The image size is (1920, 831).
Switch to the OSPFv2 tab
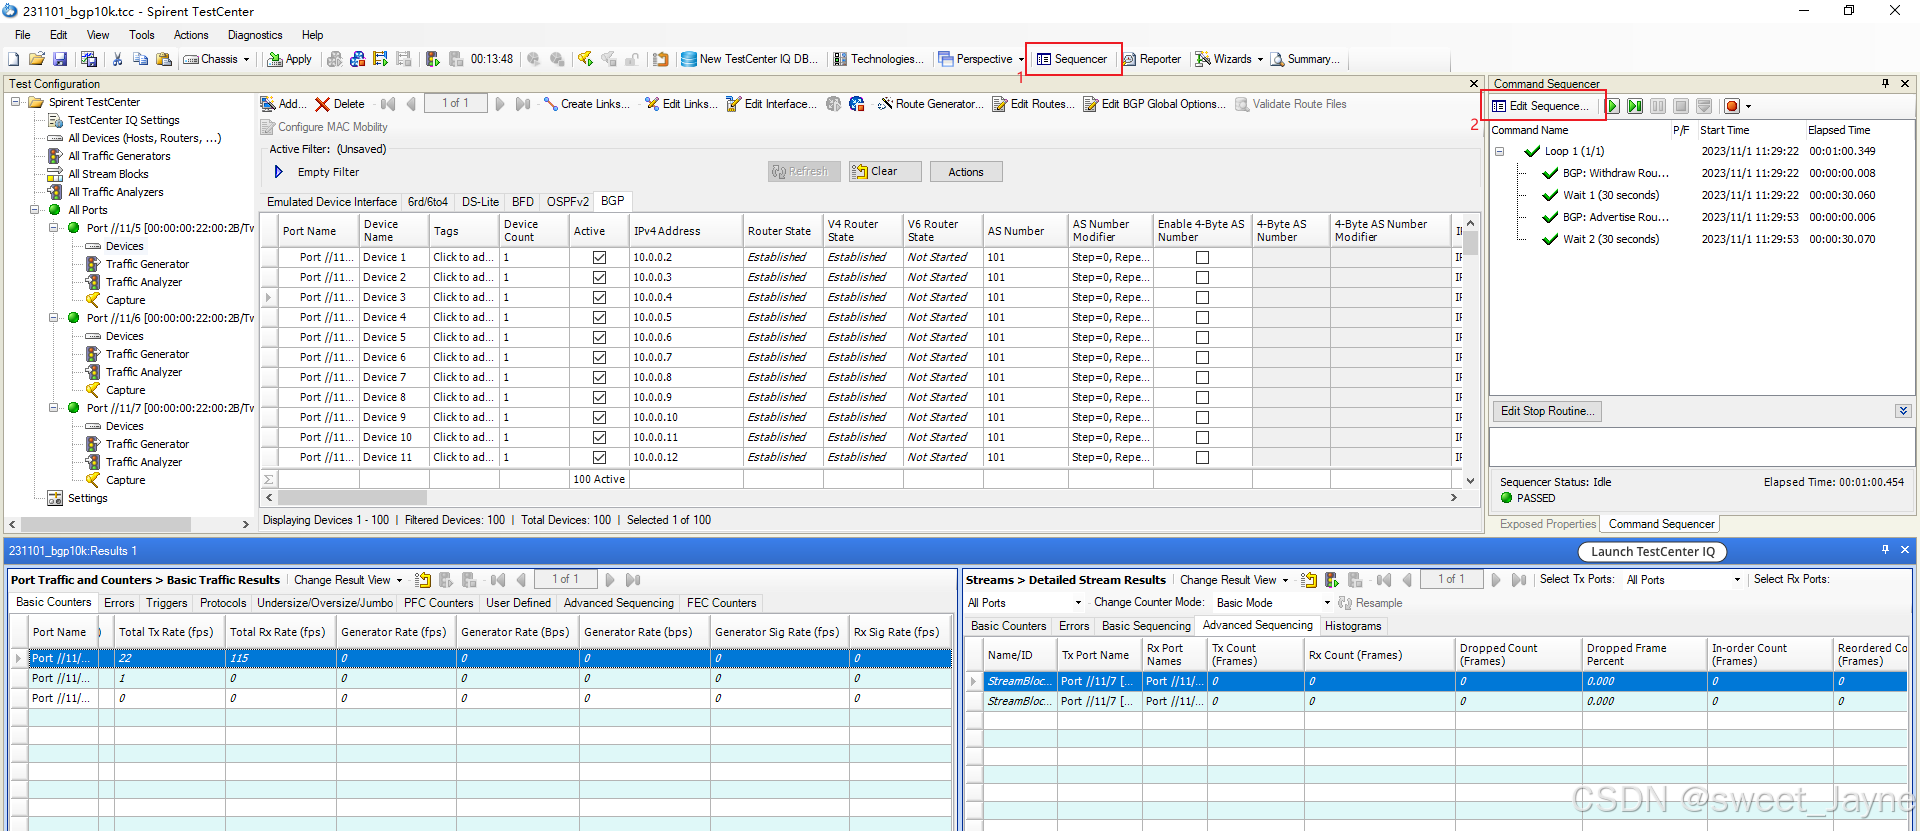pos(567,202)
